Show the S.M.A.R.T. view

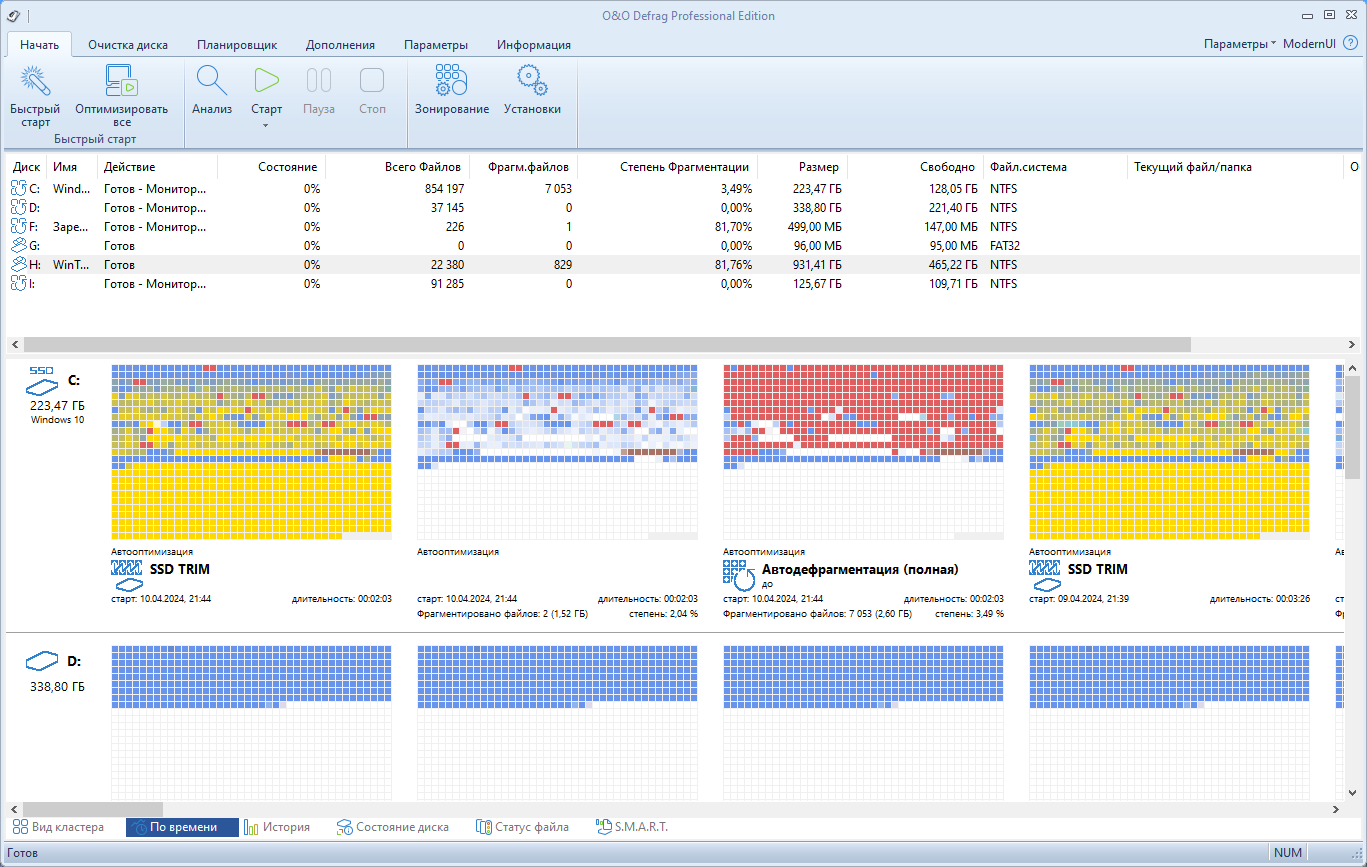[x=631, y=827]
